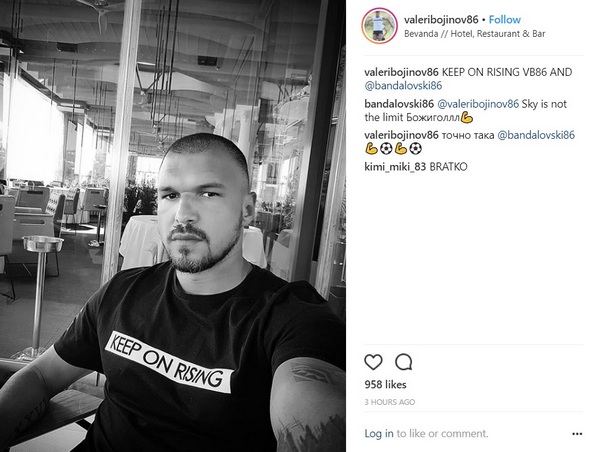Viewport: 600px width, 452px height.
Task: Open @bandalovski86 mention in the точно така reply
Action: tap(536, 135)
